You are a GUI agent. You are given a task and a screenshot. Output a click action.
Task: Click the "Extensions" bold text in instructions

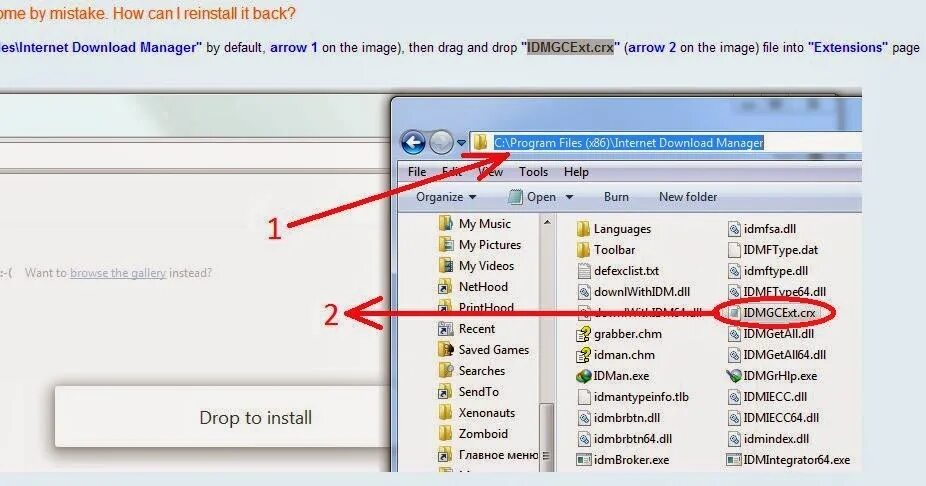pyautogui.click(x=847, y=47)
